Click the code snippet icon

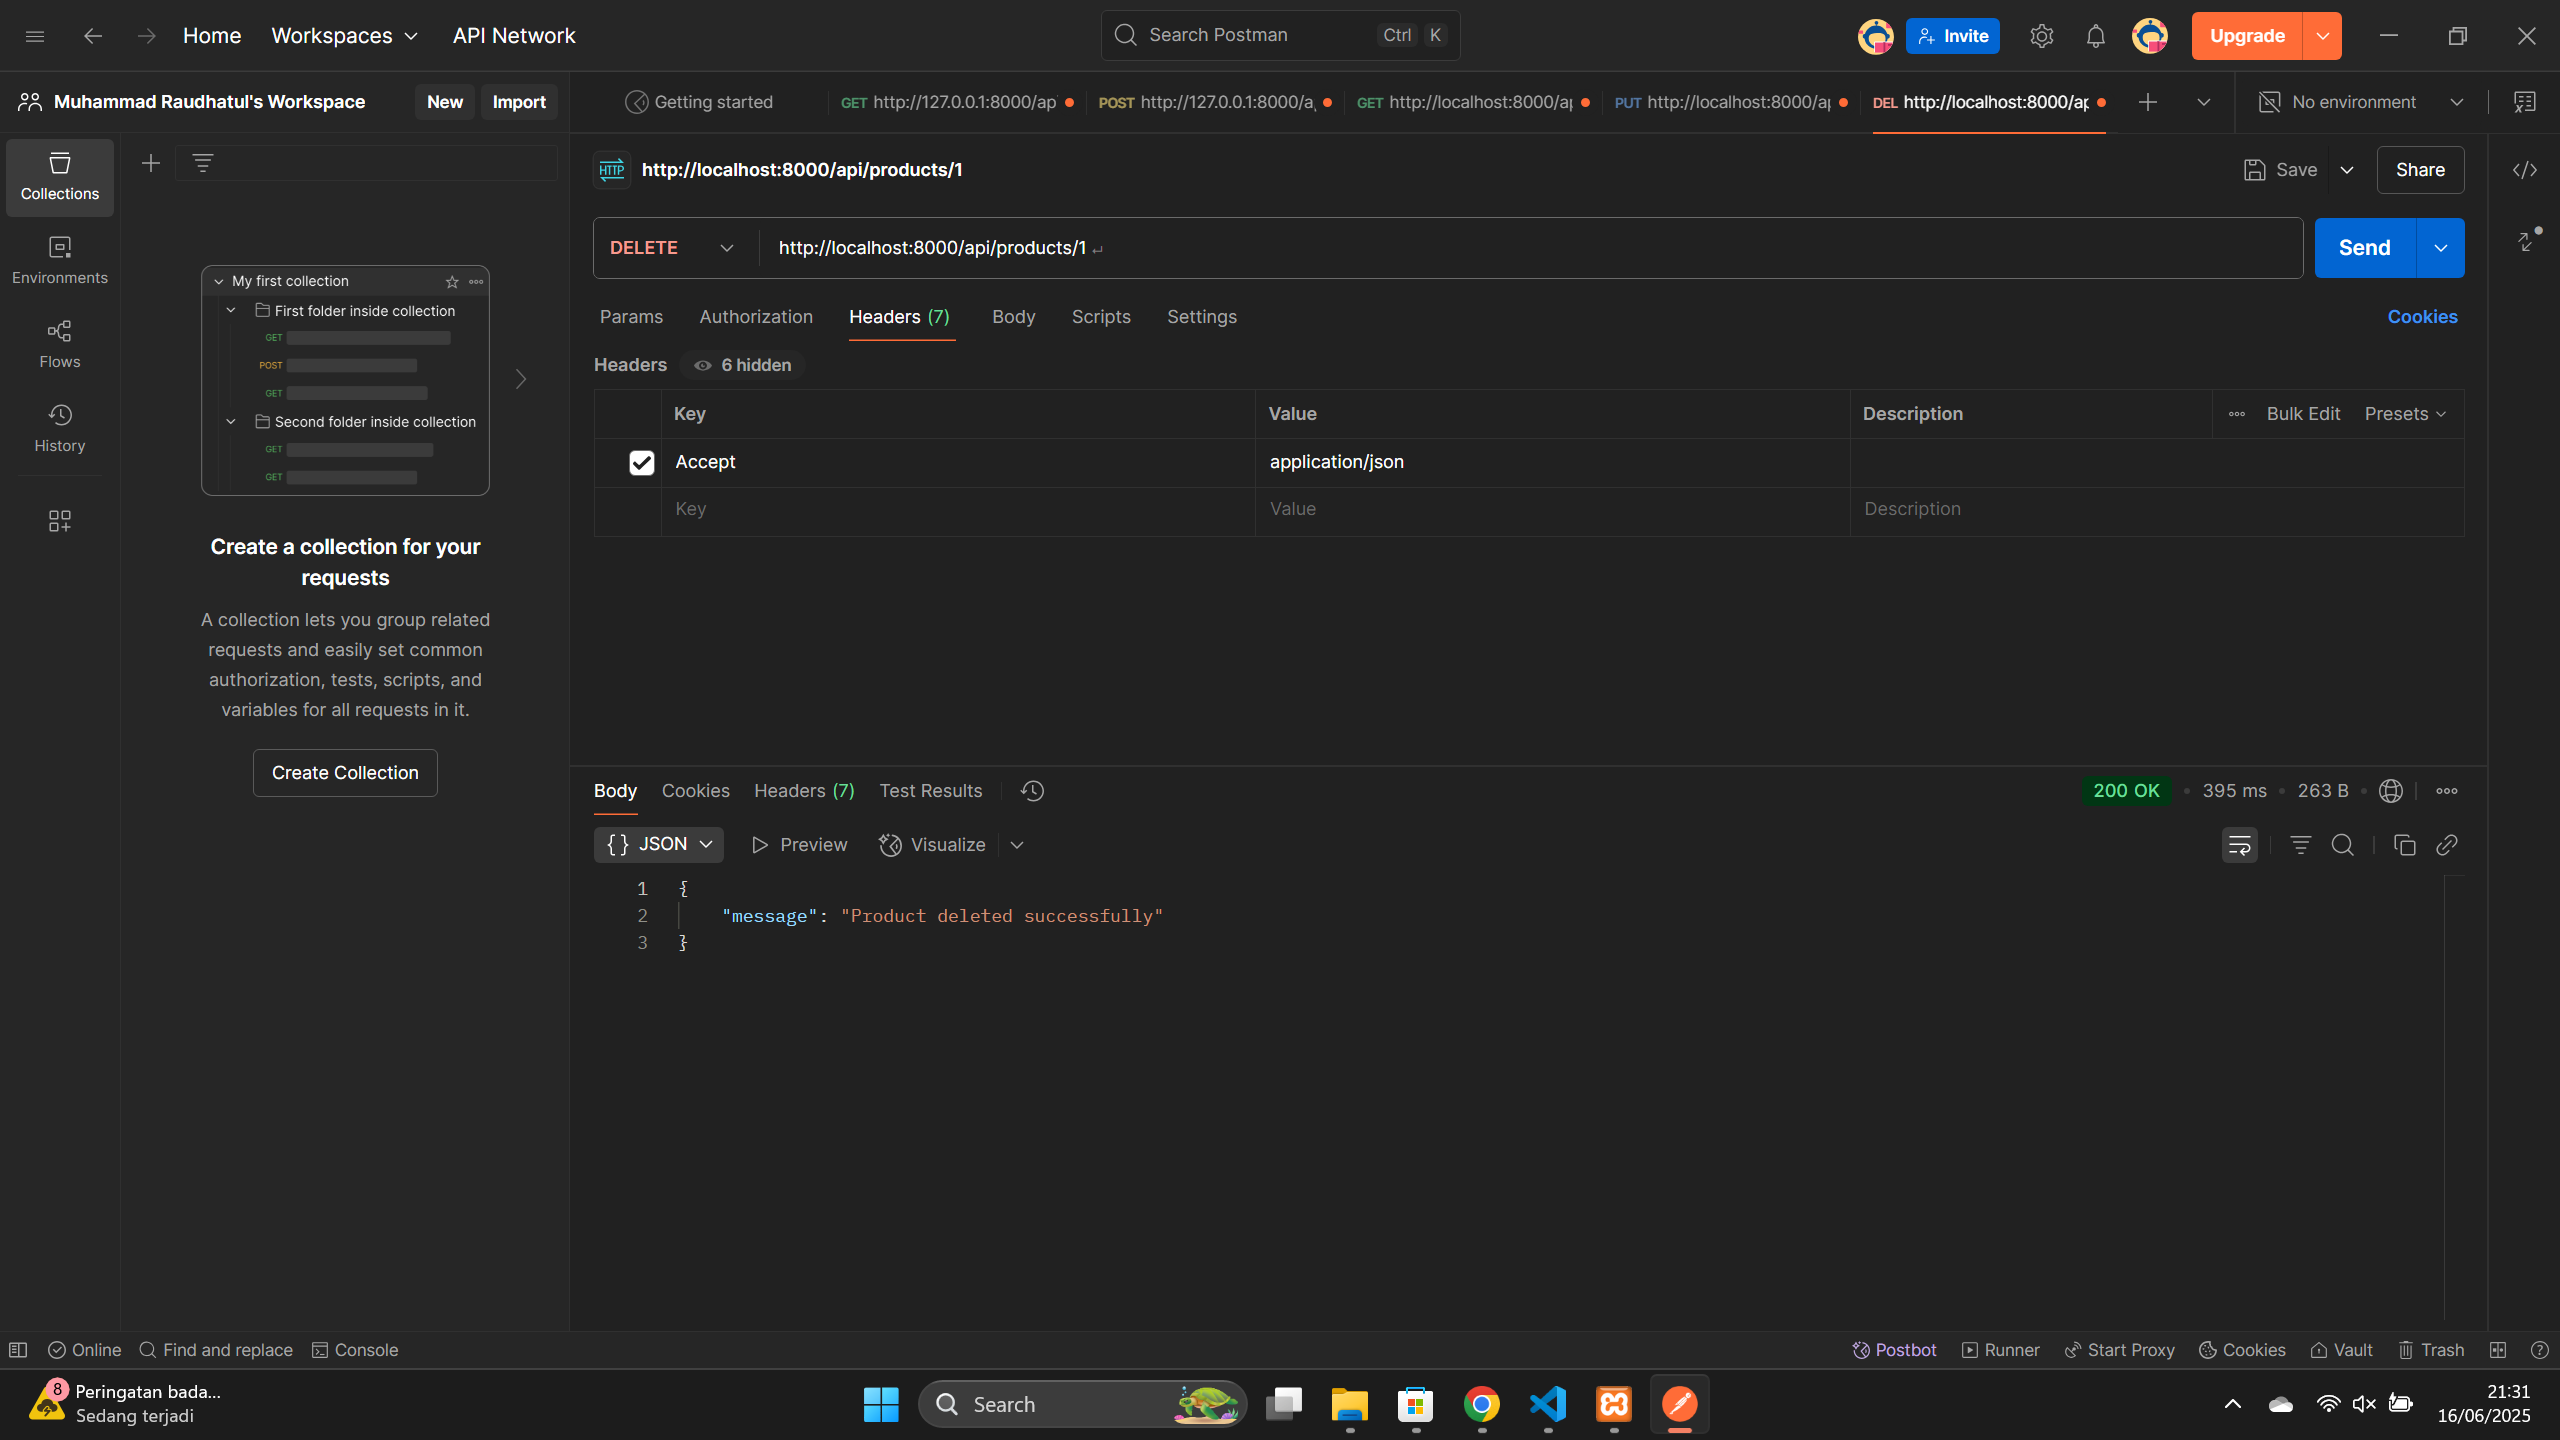pos(2525,170)
